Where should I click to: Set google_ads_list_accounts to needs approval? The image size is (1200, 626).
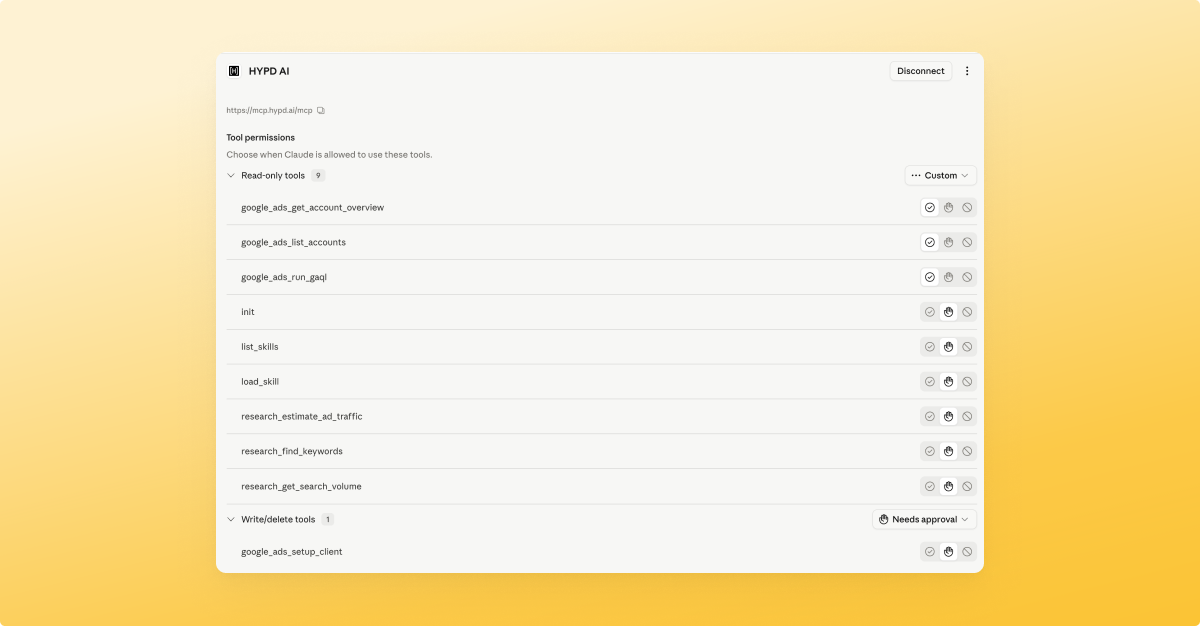tap(948, 242)
